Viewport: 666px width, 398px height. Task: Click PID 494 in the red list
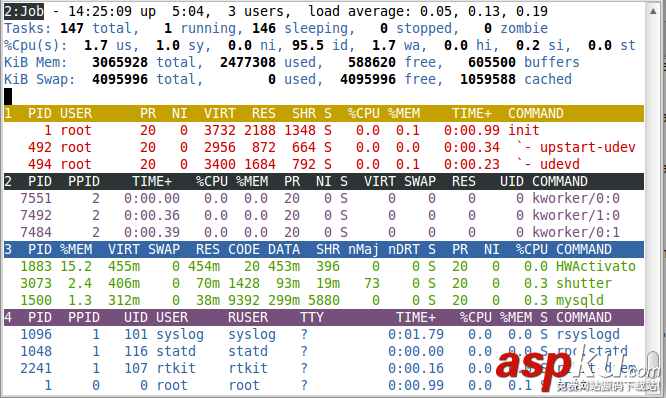tap(40, 164)
